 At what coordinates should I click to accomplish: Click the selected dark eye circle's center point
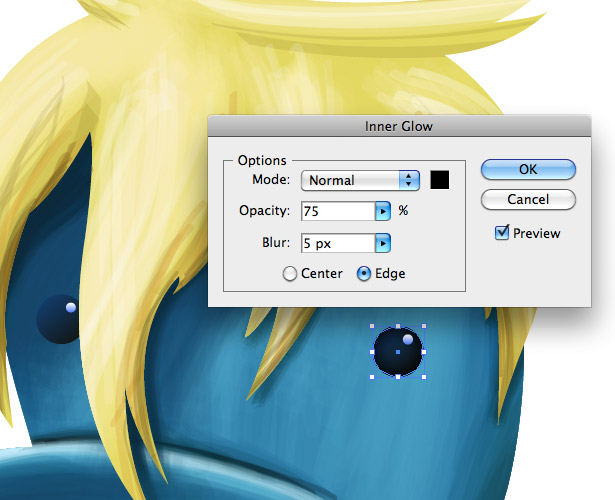pos(398,352)
